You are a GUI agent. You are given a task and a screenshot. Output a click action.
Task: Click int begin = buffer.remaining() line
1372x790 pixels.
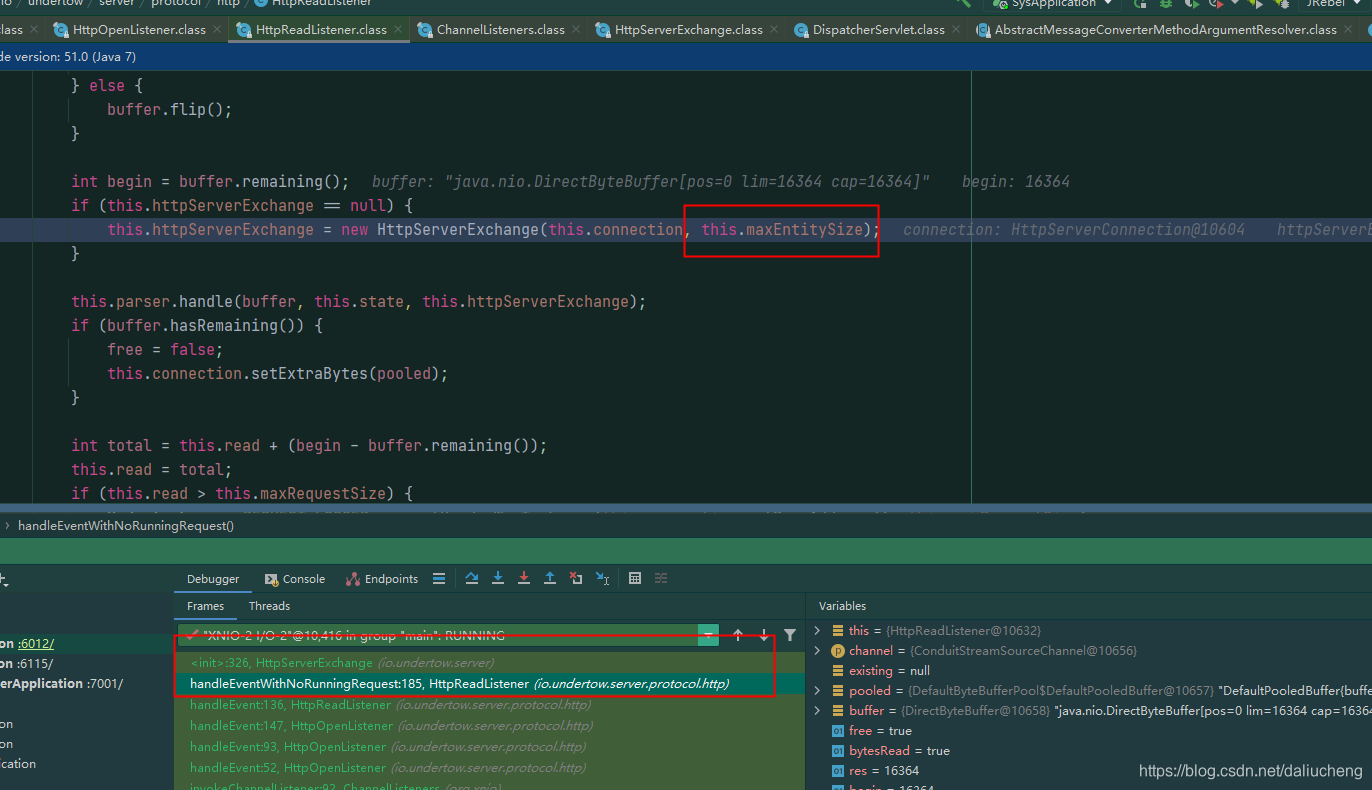(210, 182)
